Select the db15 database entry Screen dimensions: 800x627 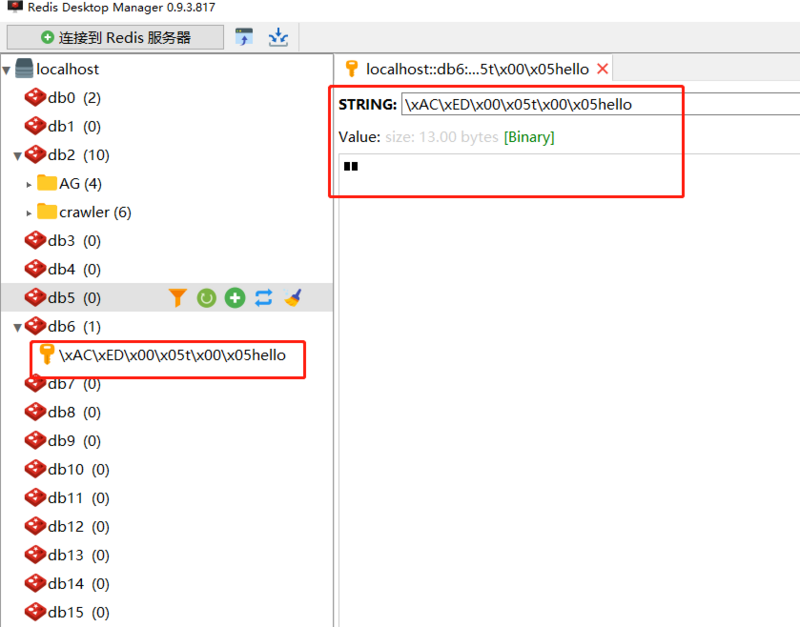click(60, 612)
